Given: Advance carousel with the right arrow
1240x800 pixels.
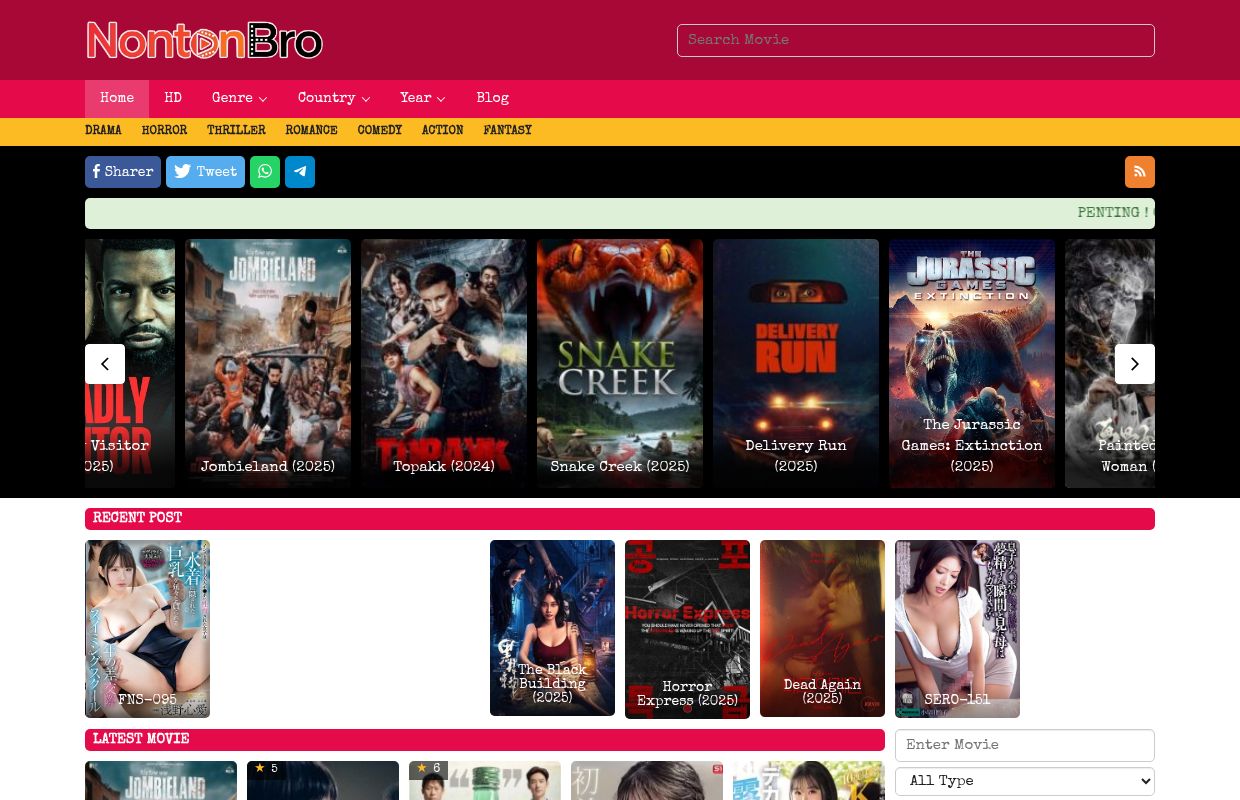Looking at the screenshot, I should coord(1134,364).
